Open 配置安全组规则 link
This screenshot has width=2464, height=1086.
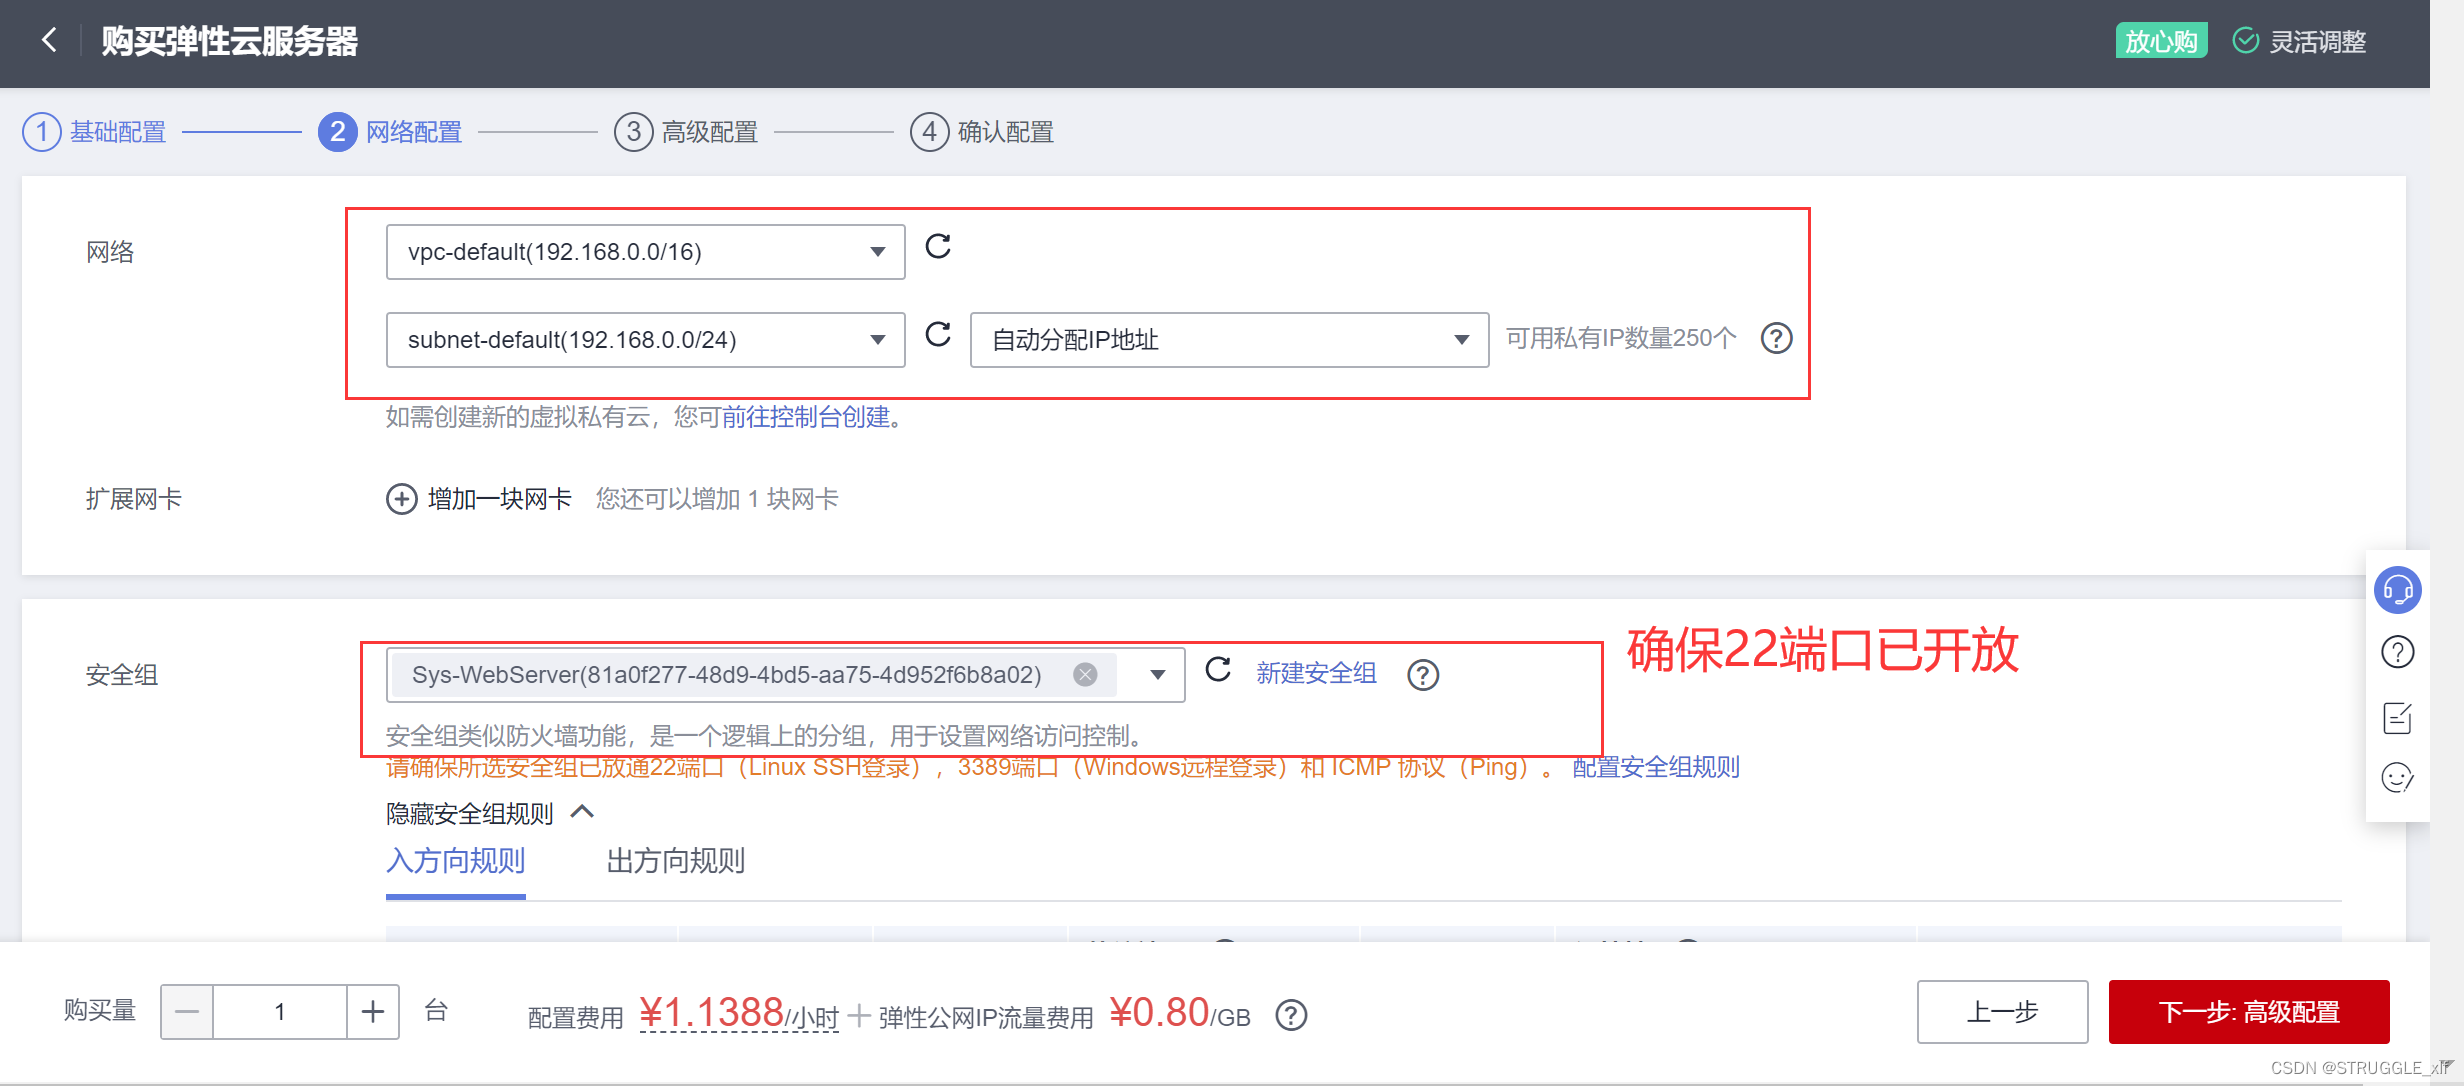[1655, 767]
